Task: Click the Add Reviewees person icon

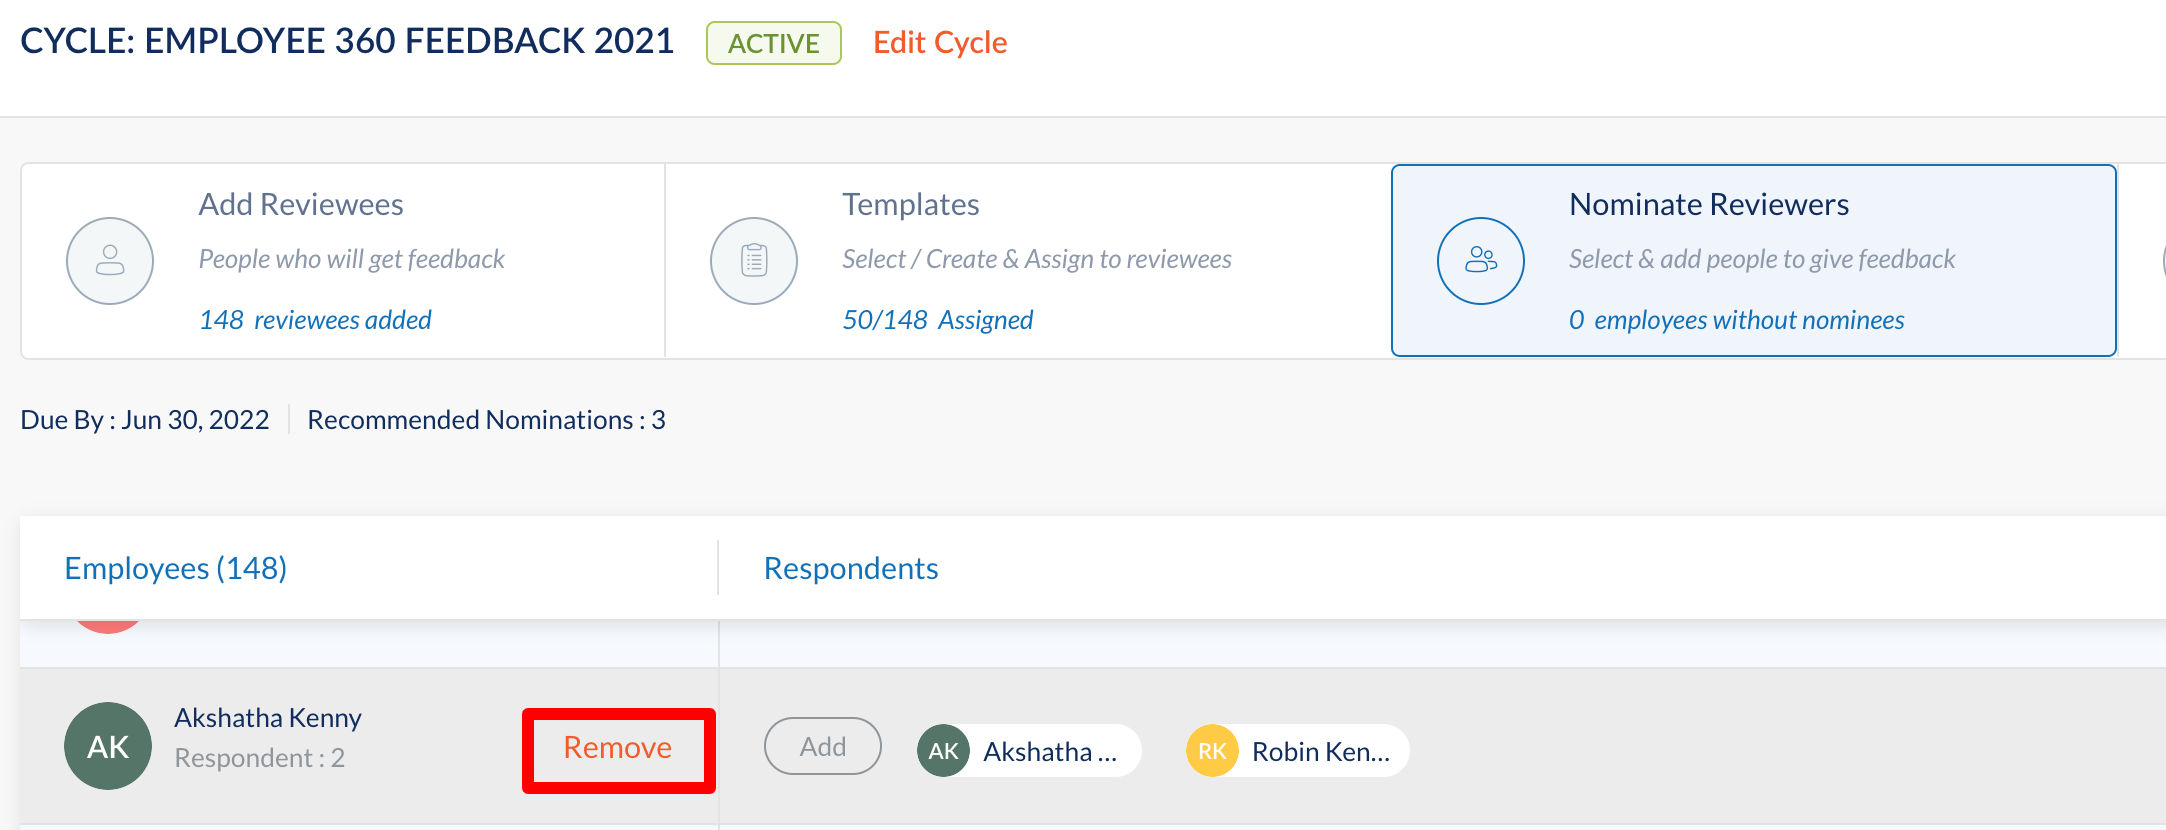Action: [x=110, y=261]
